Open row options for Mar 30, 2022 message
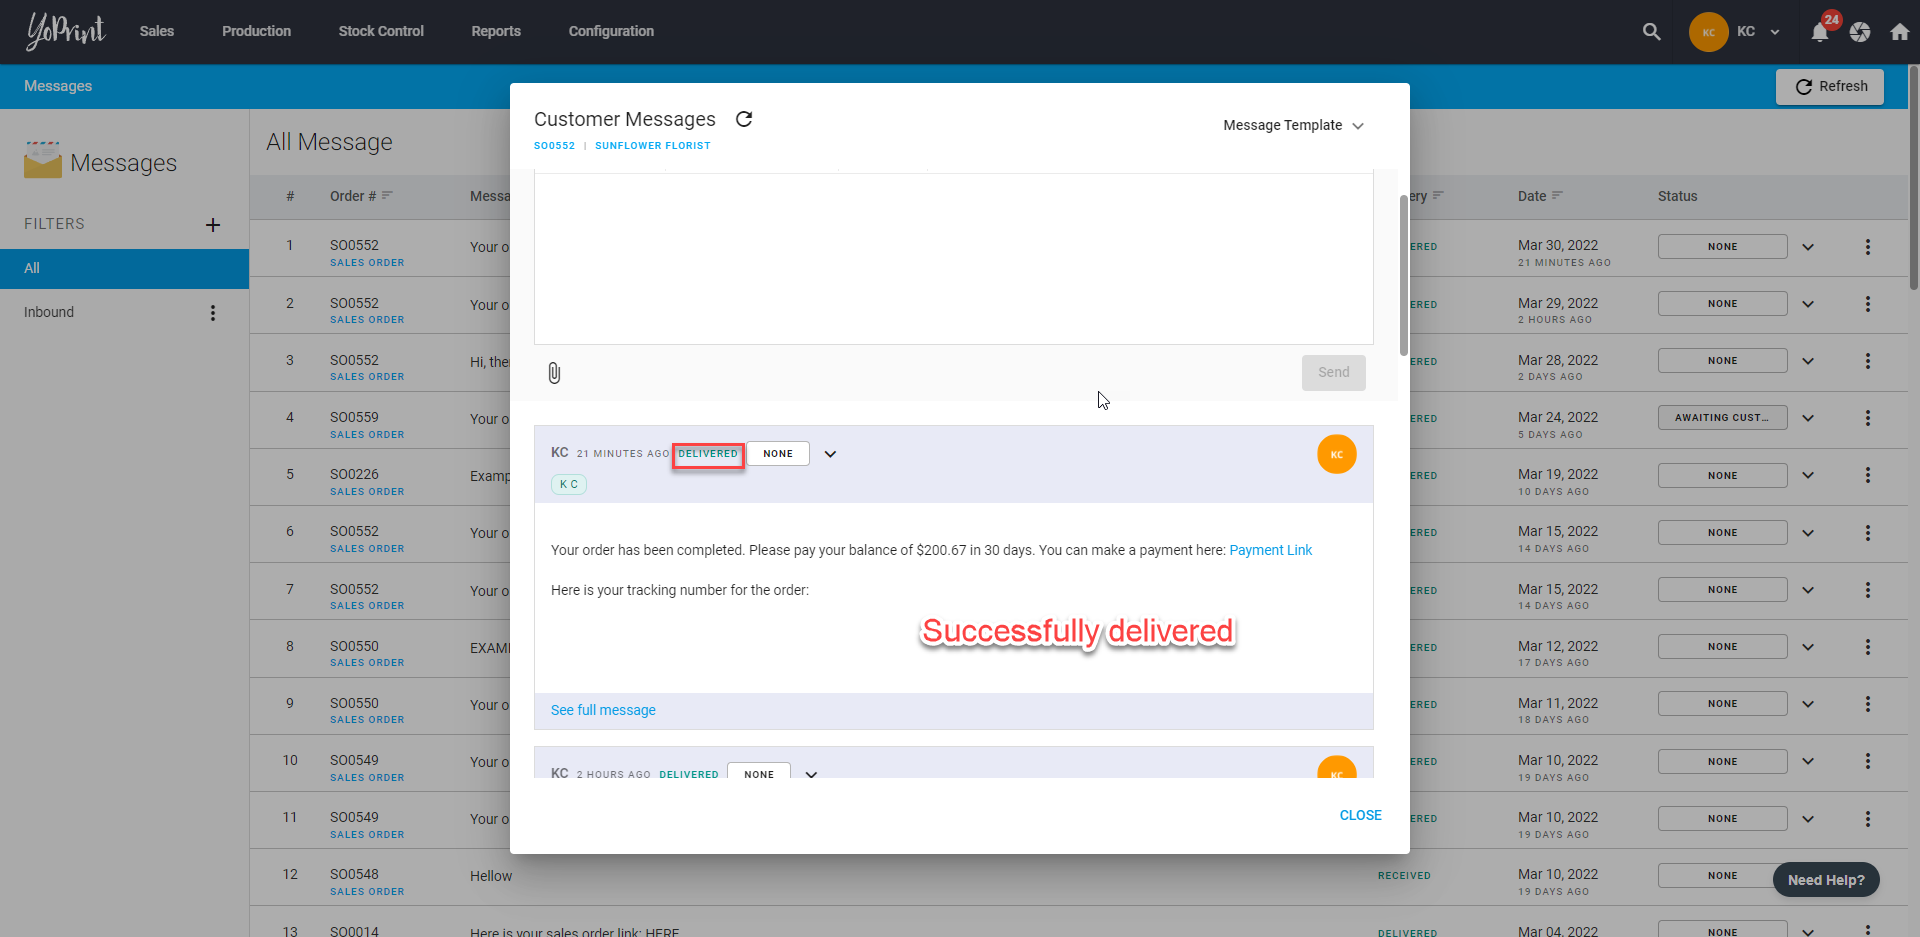 (x=1867, y=247)
